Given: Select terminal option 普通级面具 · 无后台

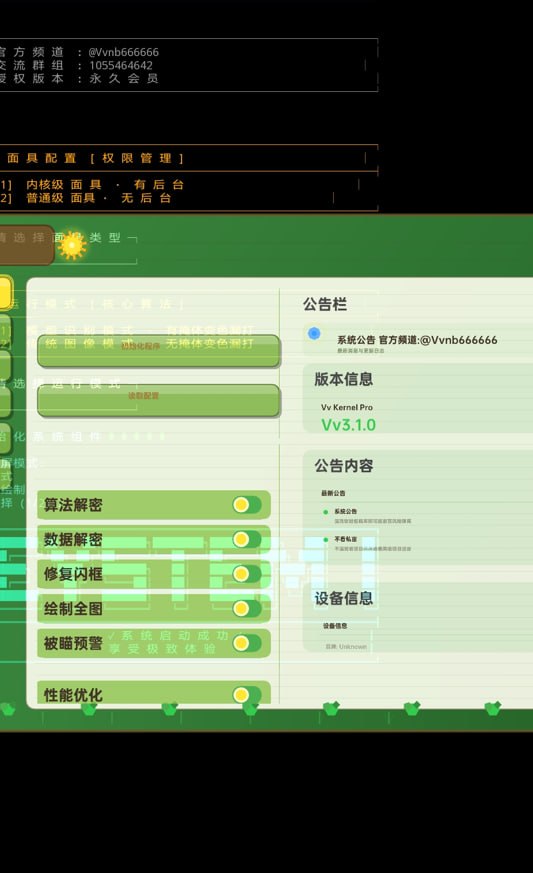Looking at the screenshot, I should [x=99, y=198].
